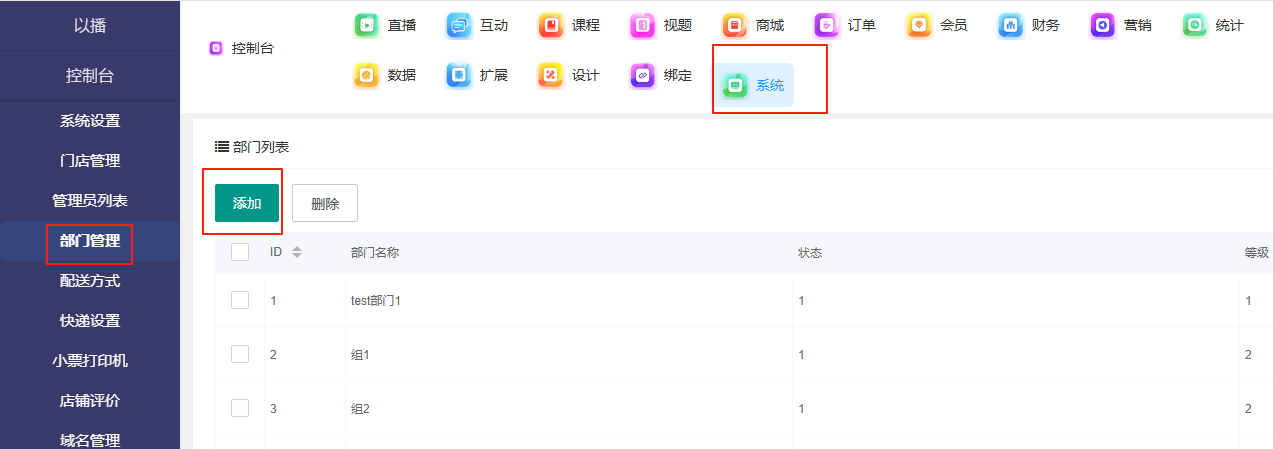The image size is (1273, 449).
Task: Go to 管理员列表 in the sidebar
Action: point(90,201)
